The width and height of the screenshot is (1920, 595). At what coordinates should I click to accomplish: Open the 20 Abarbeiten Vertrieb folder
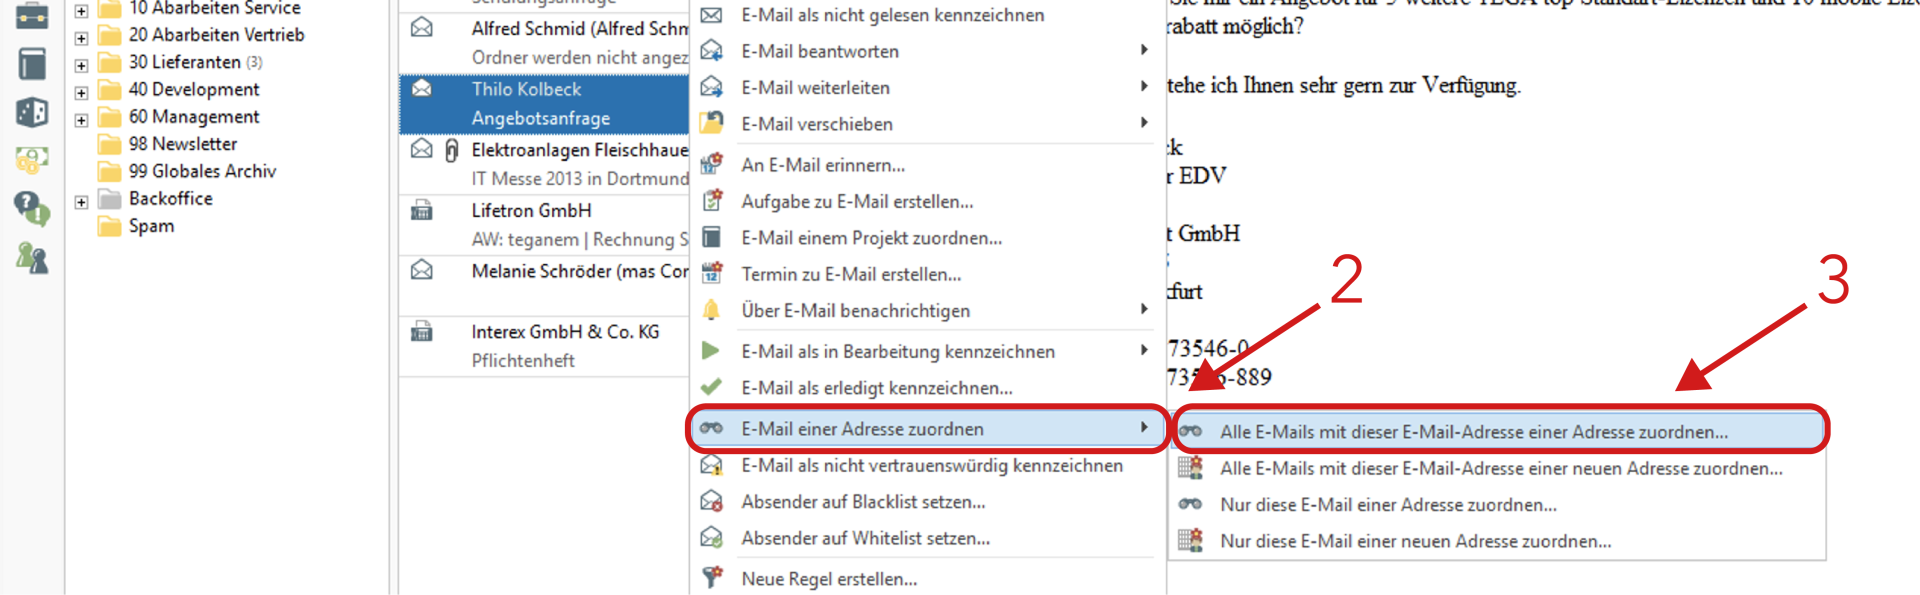click(216, 35)
